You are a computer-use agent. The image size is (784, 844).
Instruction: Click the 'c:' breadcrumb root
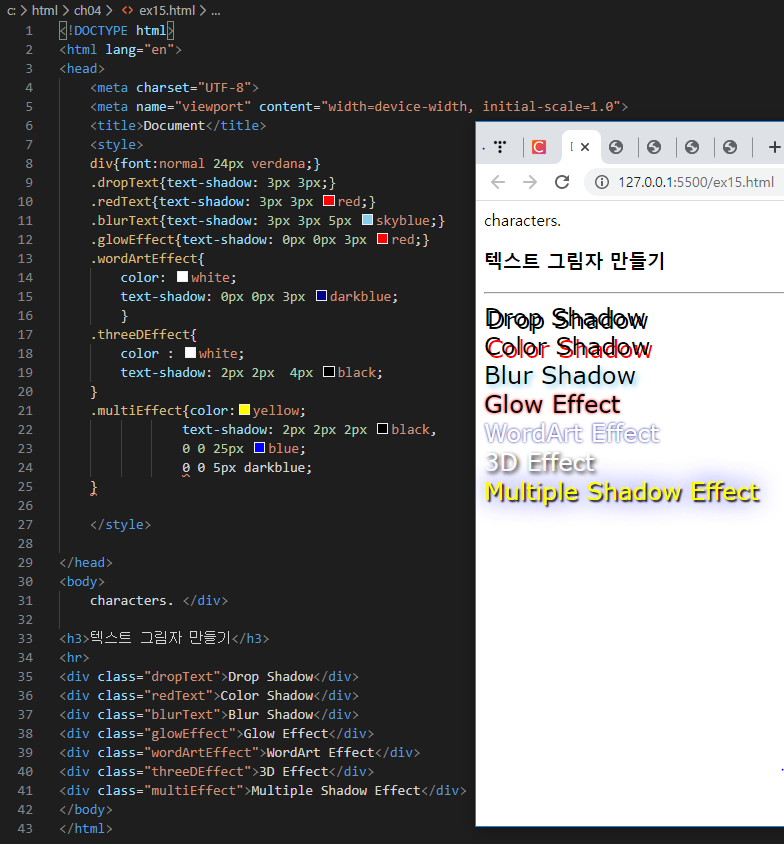[x=11, y=11]
